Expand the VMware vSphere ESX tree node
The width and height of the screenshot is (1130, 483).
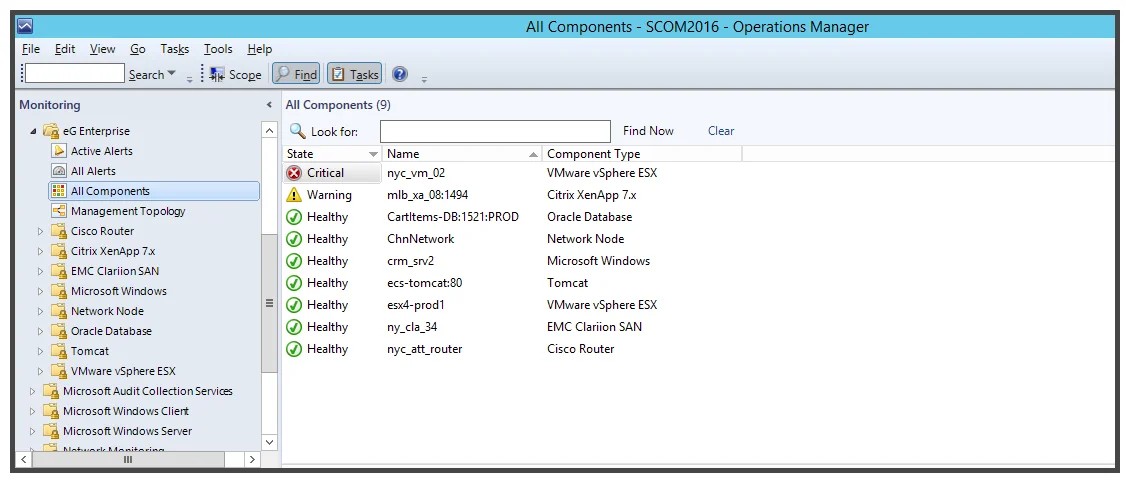[x=40, y=371]
